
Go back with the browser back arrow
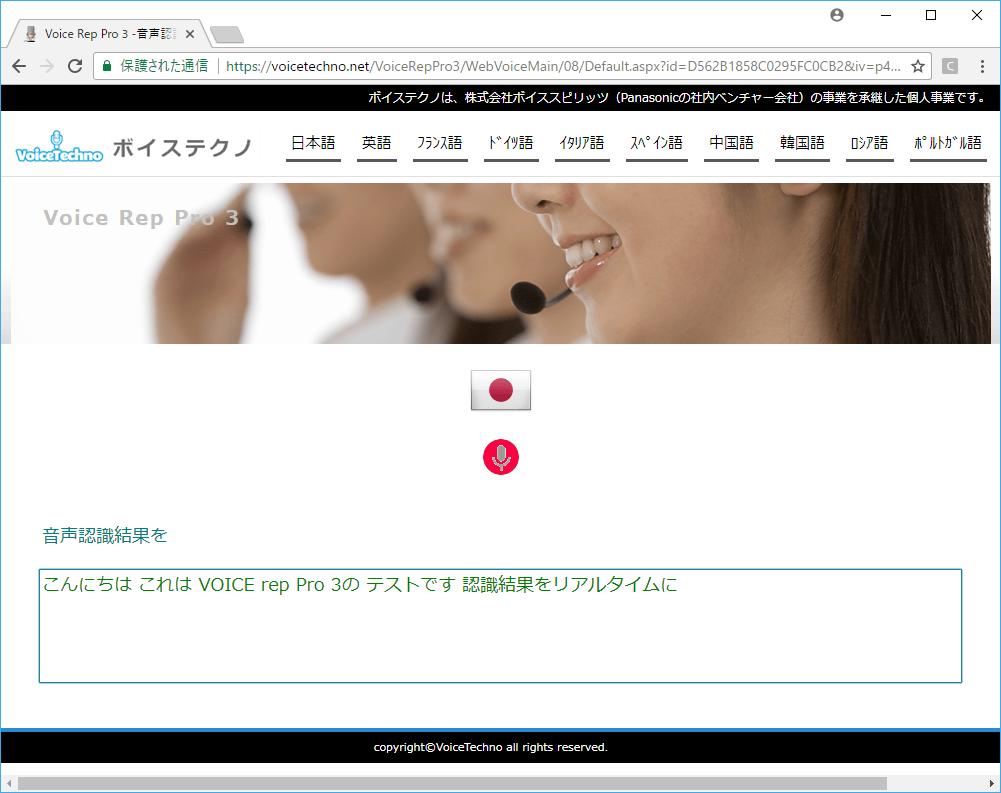(19, 66)
